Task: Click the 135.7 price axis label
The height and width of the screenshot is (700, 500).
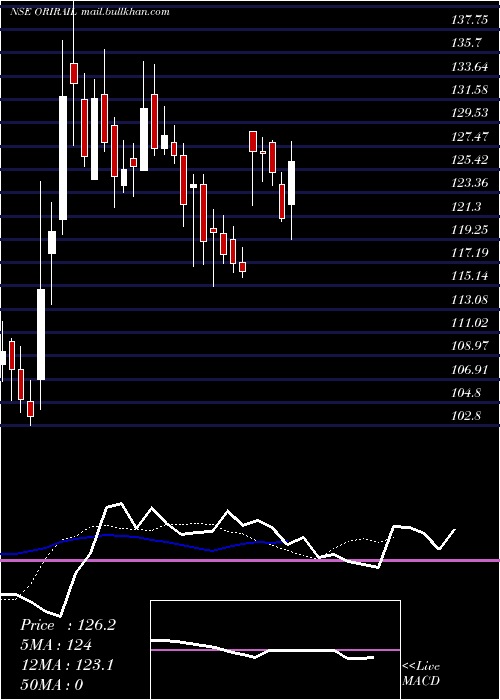Action: (466, 43)
